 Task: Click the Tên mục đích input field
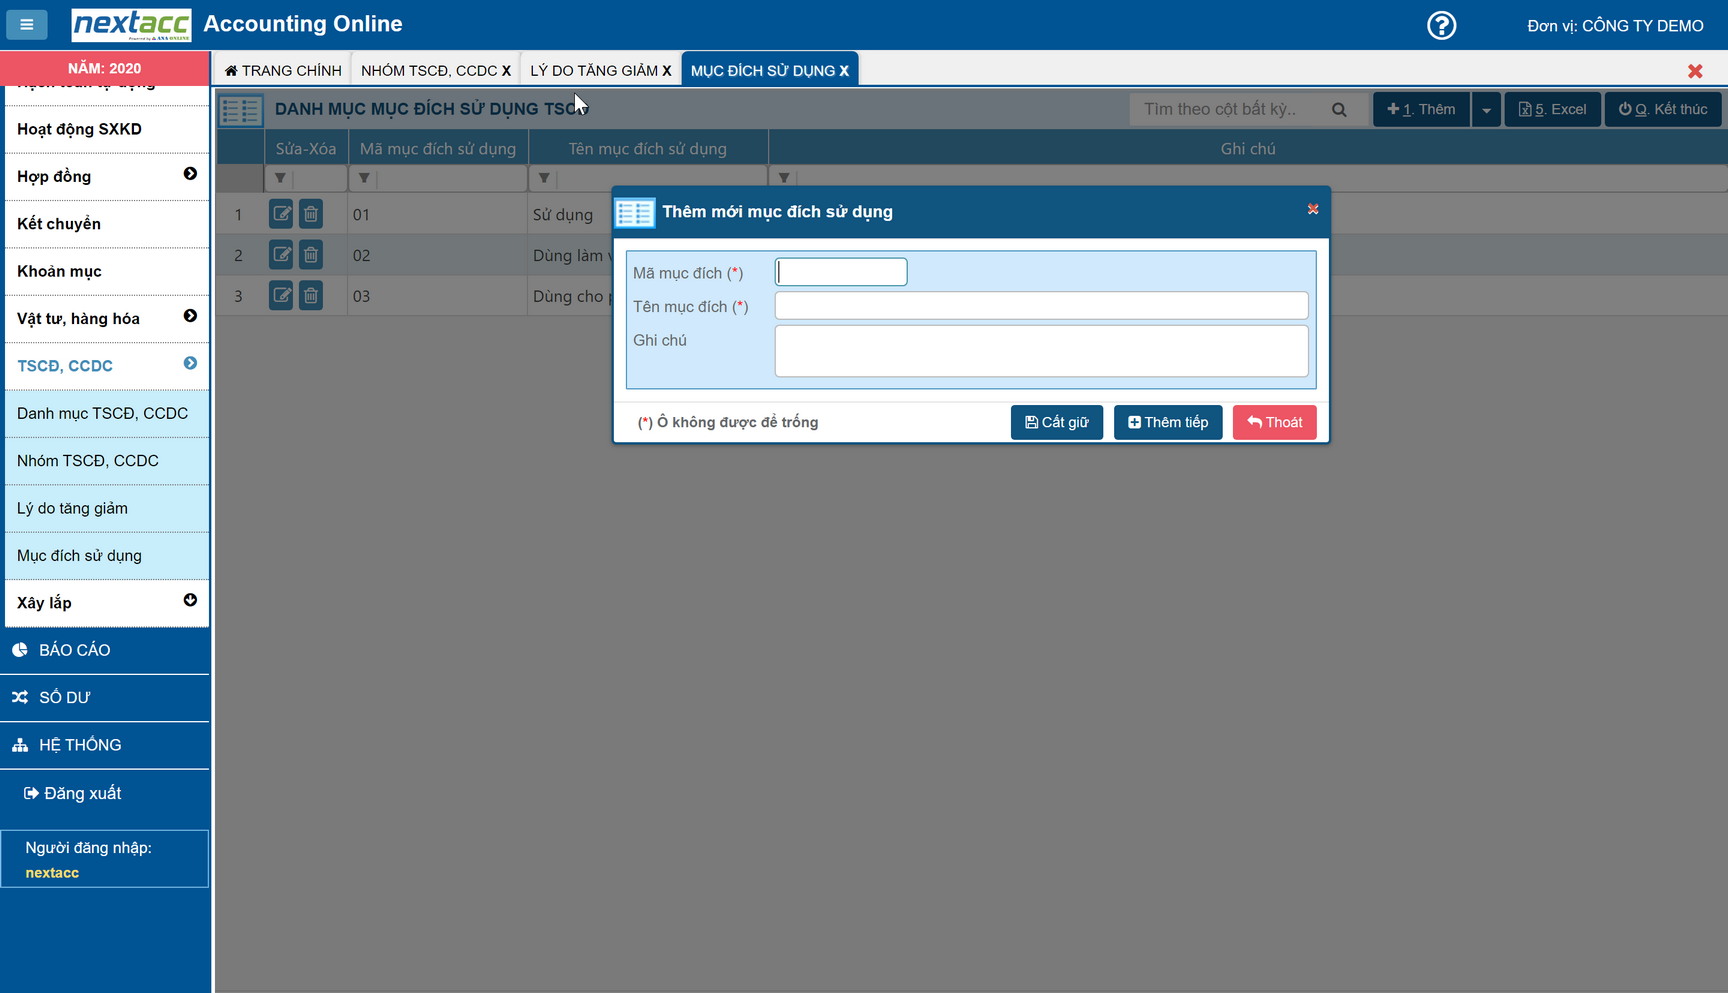coord(1040,306)
